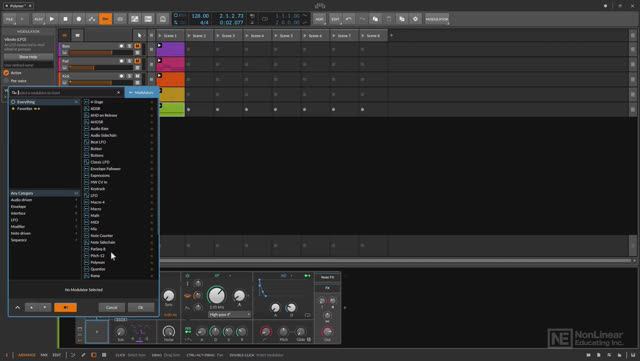The height and width of the screenshot is (361, 640).
Task: Play the purple Bass clip in Scene 1
Action: point(160,45)
